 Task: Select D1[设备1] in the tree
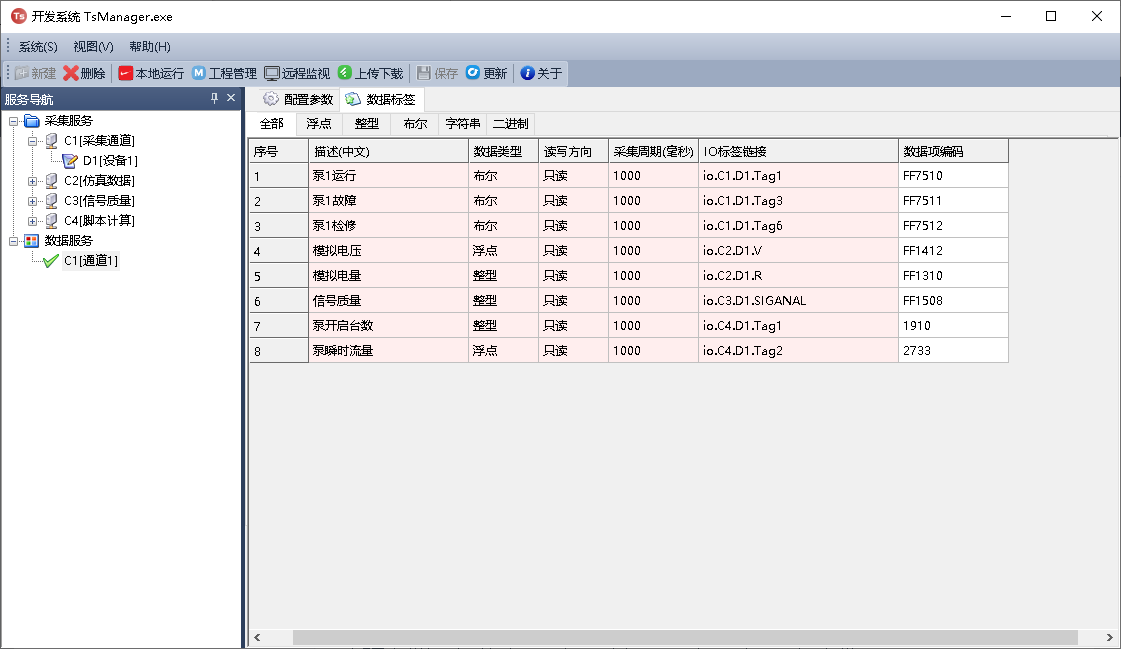click(109, 161)
